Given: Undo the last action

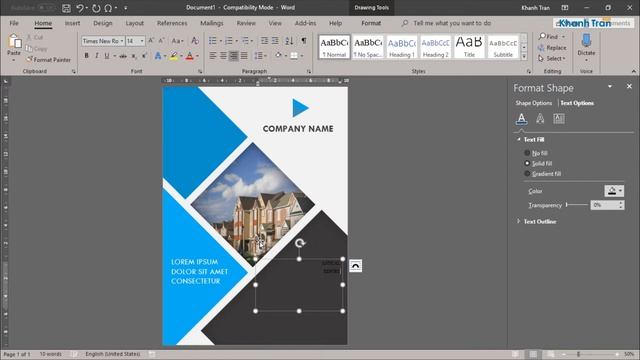Looking at the screenshot, I should (x=80, y=8).
